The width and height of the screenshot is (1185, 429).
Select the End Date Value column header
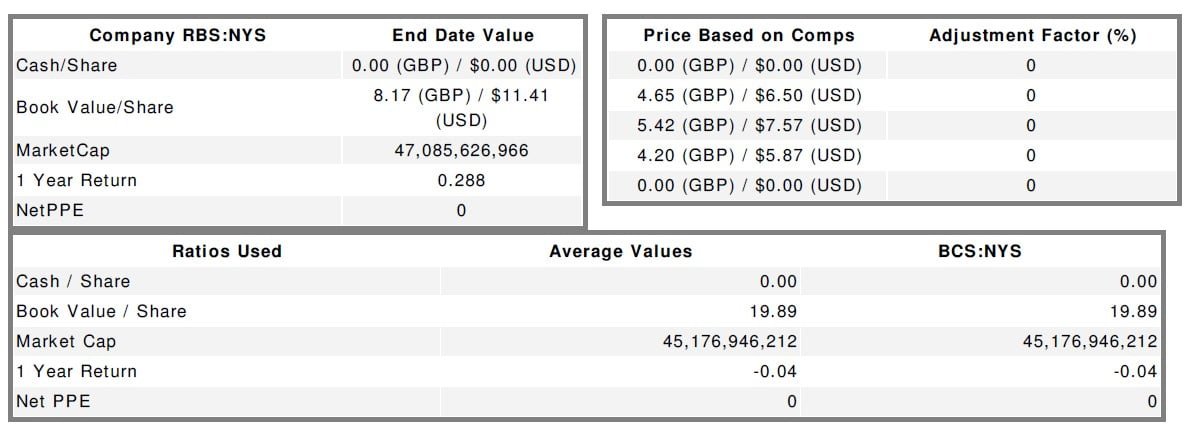(461, 36)
